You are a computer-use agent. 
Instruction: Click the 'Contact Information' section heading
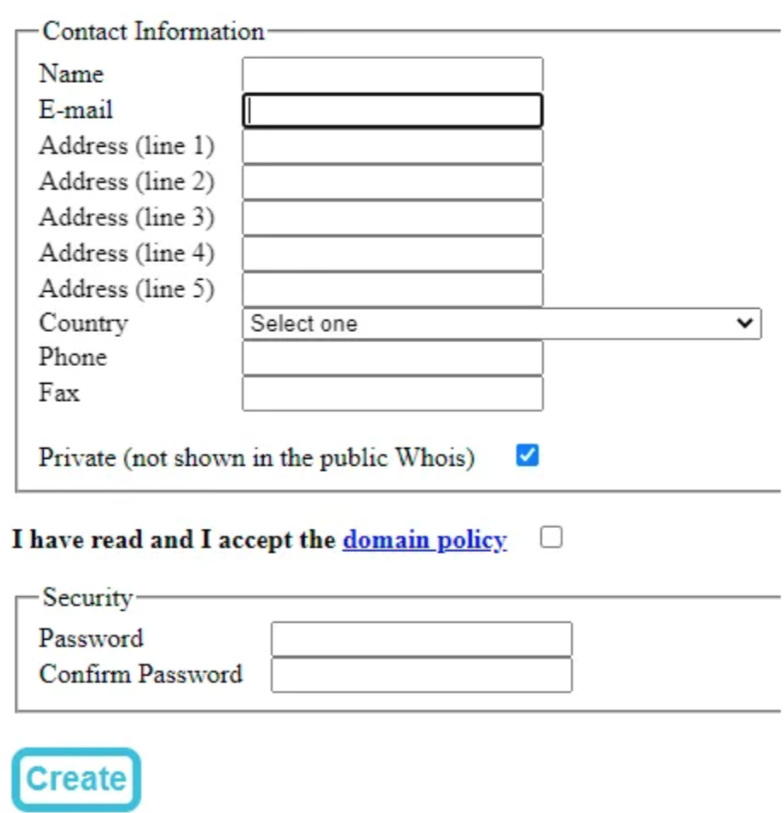[x=153, y=31]
